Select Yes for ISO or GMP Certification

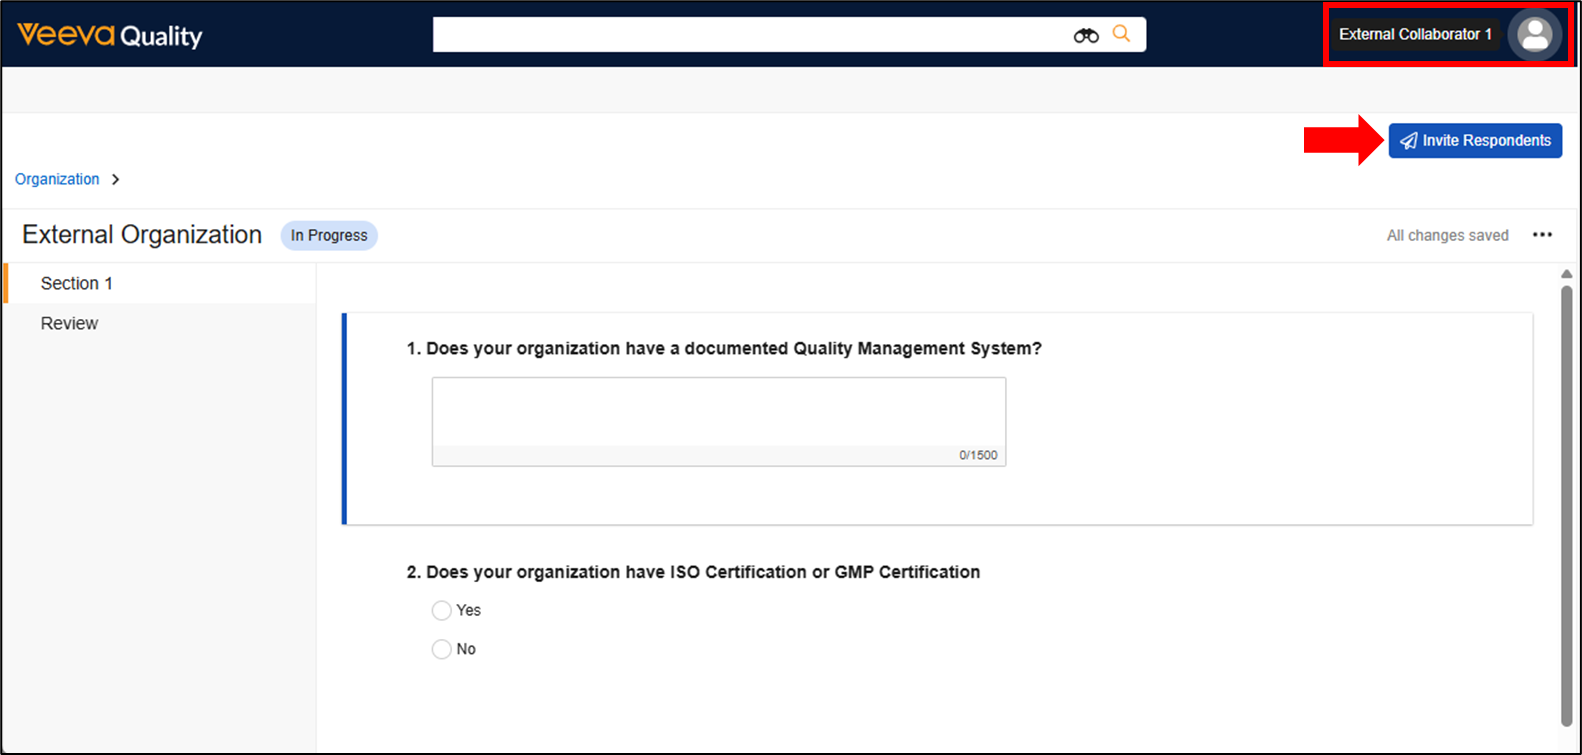coord(442,611)
